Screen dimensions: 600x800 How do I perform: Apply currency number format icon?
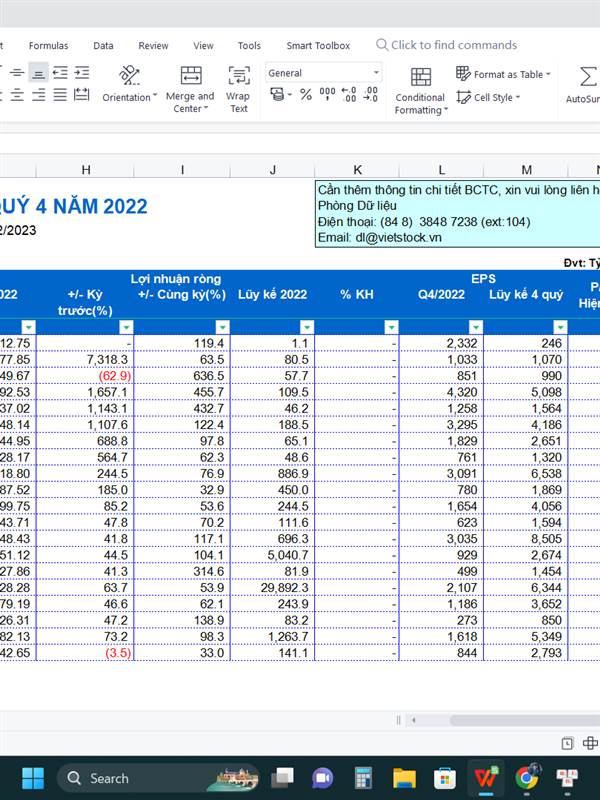pos(277,94)
